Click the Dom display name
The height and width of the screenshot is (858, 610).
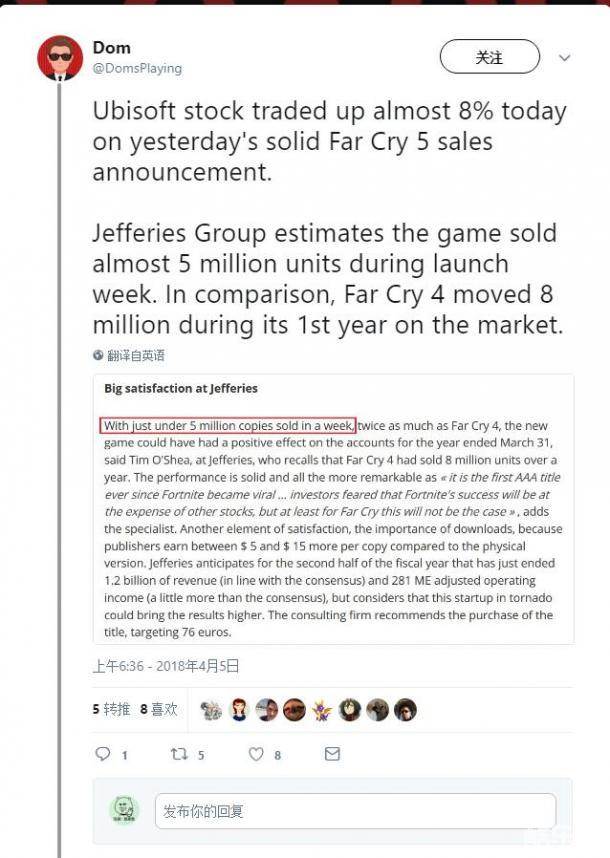tap(111, 48)
